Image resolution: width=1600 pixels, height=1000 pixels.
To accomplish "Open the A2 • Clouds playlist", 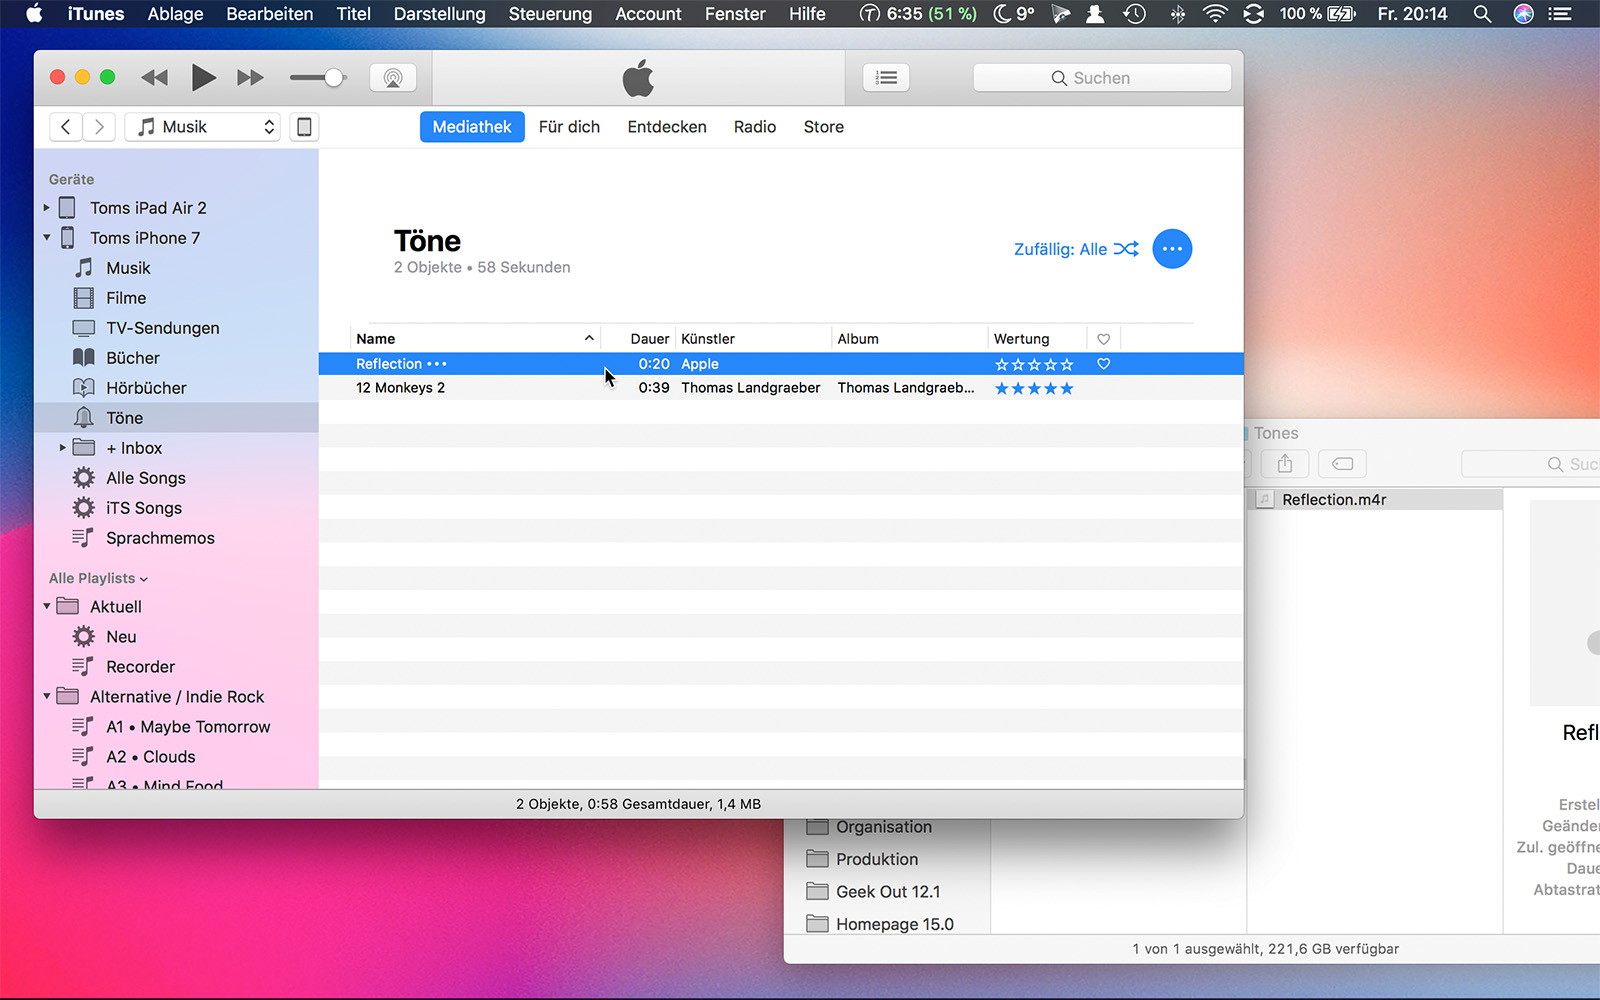I will (x=151, y=757).
